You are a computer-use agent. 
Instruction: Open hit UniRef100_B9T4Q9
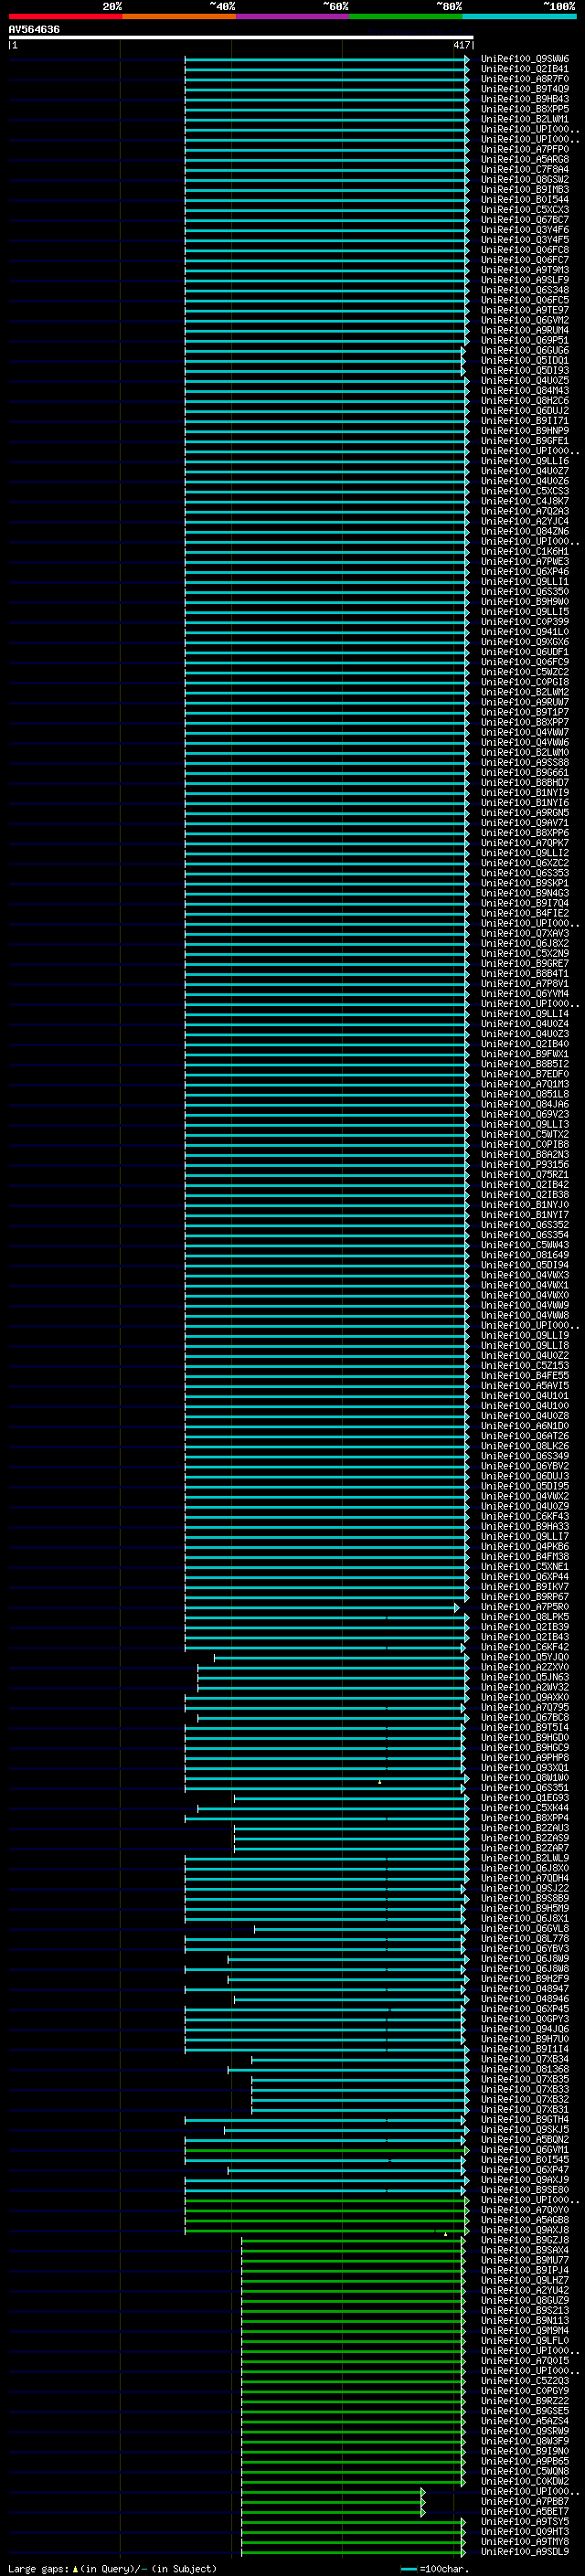click(525, 89)
